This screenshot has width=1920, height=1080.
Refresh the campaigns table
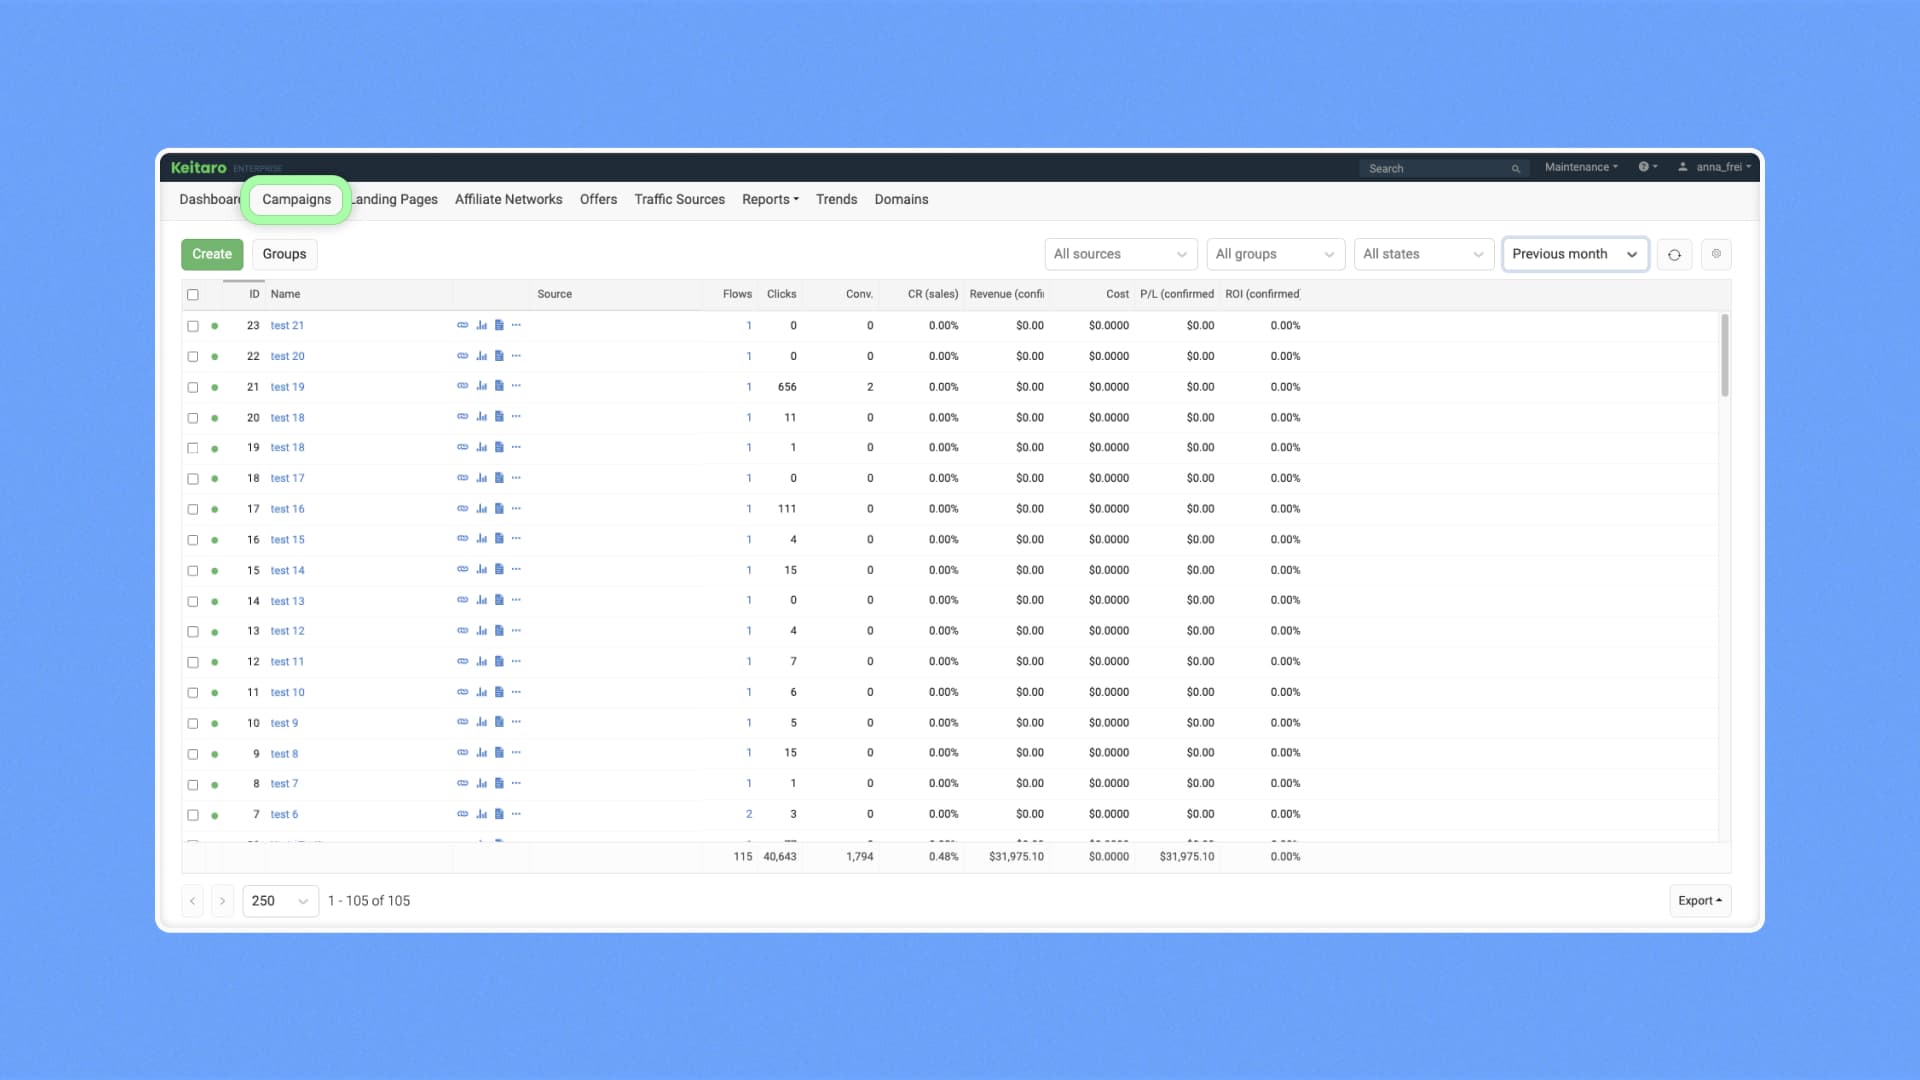click(x=1674, y=254)
